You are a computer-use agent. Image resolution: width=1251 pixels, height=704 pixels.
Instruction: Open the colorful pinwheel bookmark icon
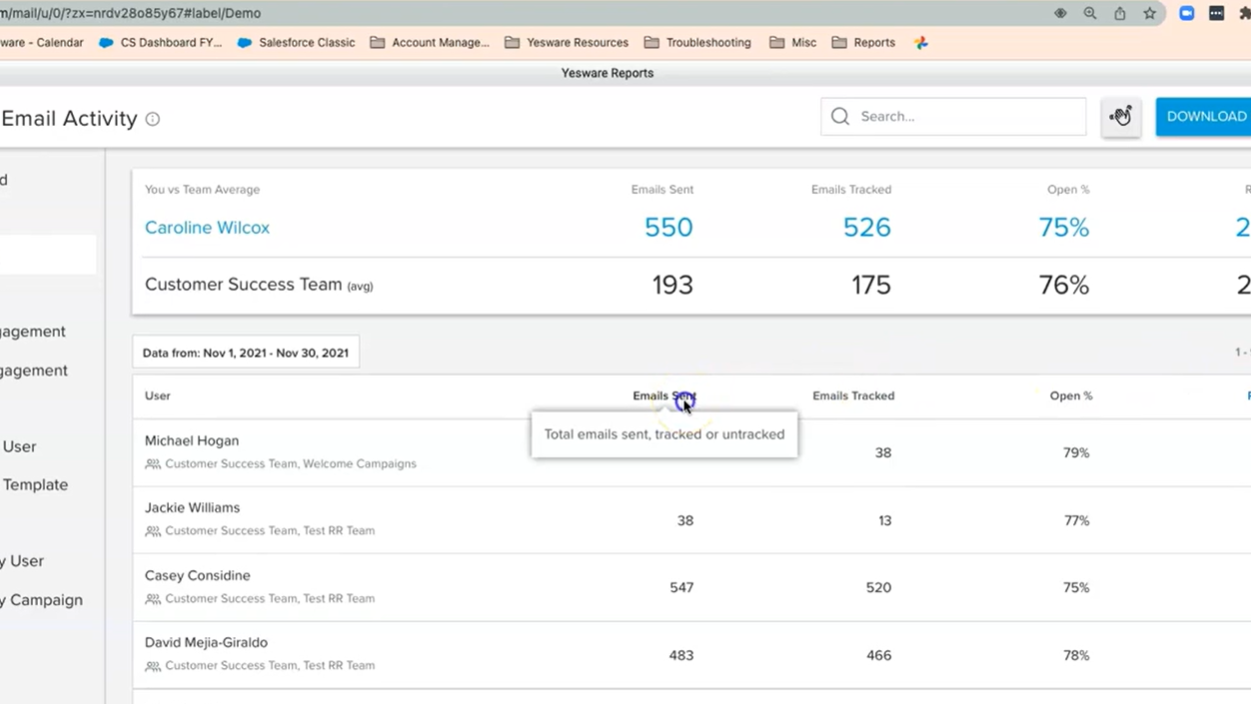921,43
